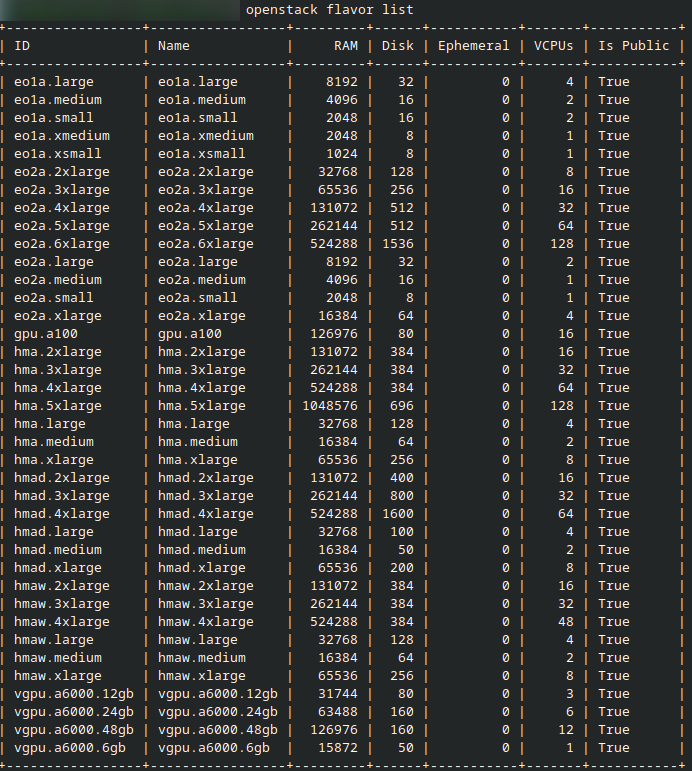Click Disk value 50 for hmad.medium
The height and width of the screenshot is (771, 692).
point(406,550)
